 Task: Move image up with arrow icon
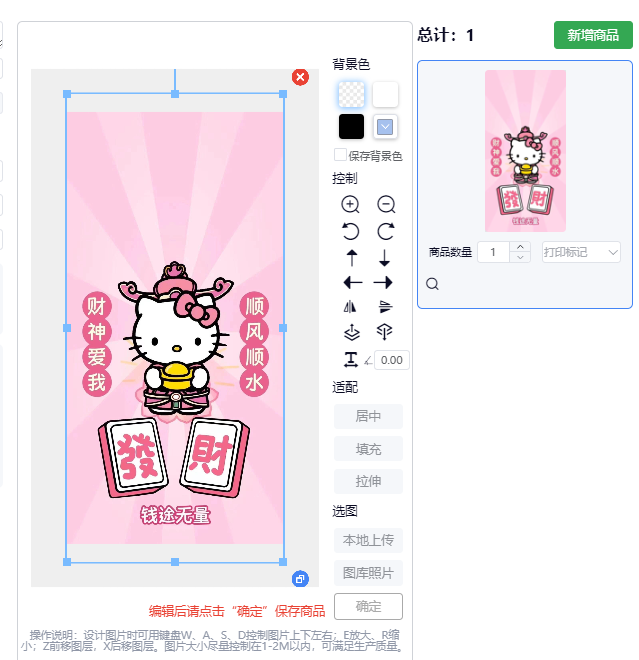click(352, 258)
